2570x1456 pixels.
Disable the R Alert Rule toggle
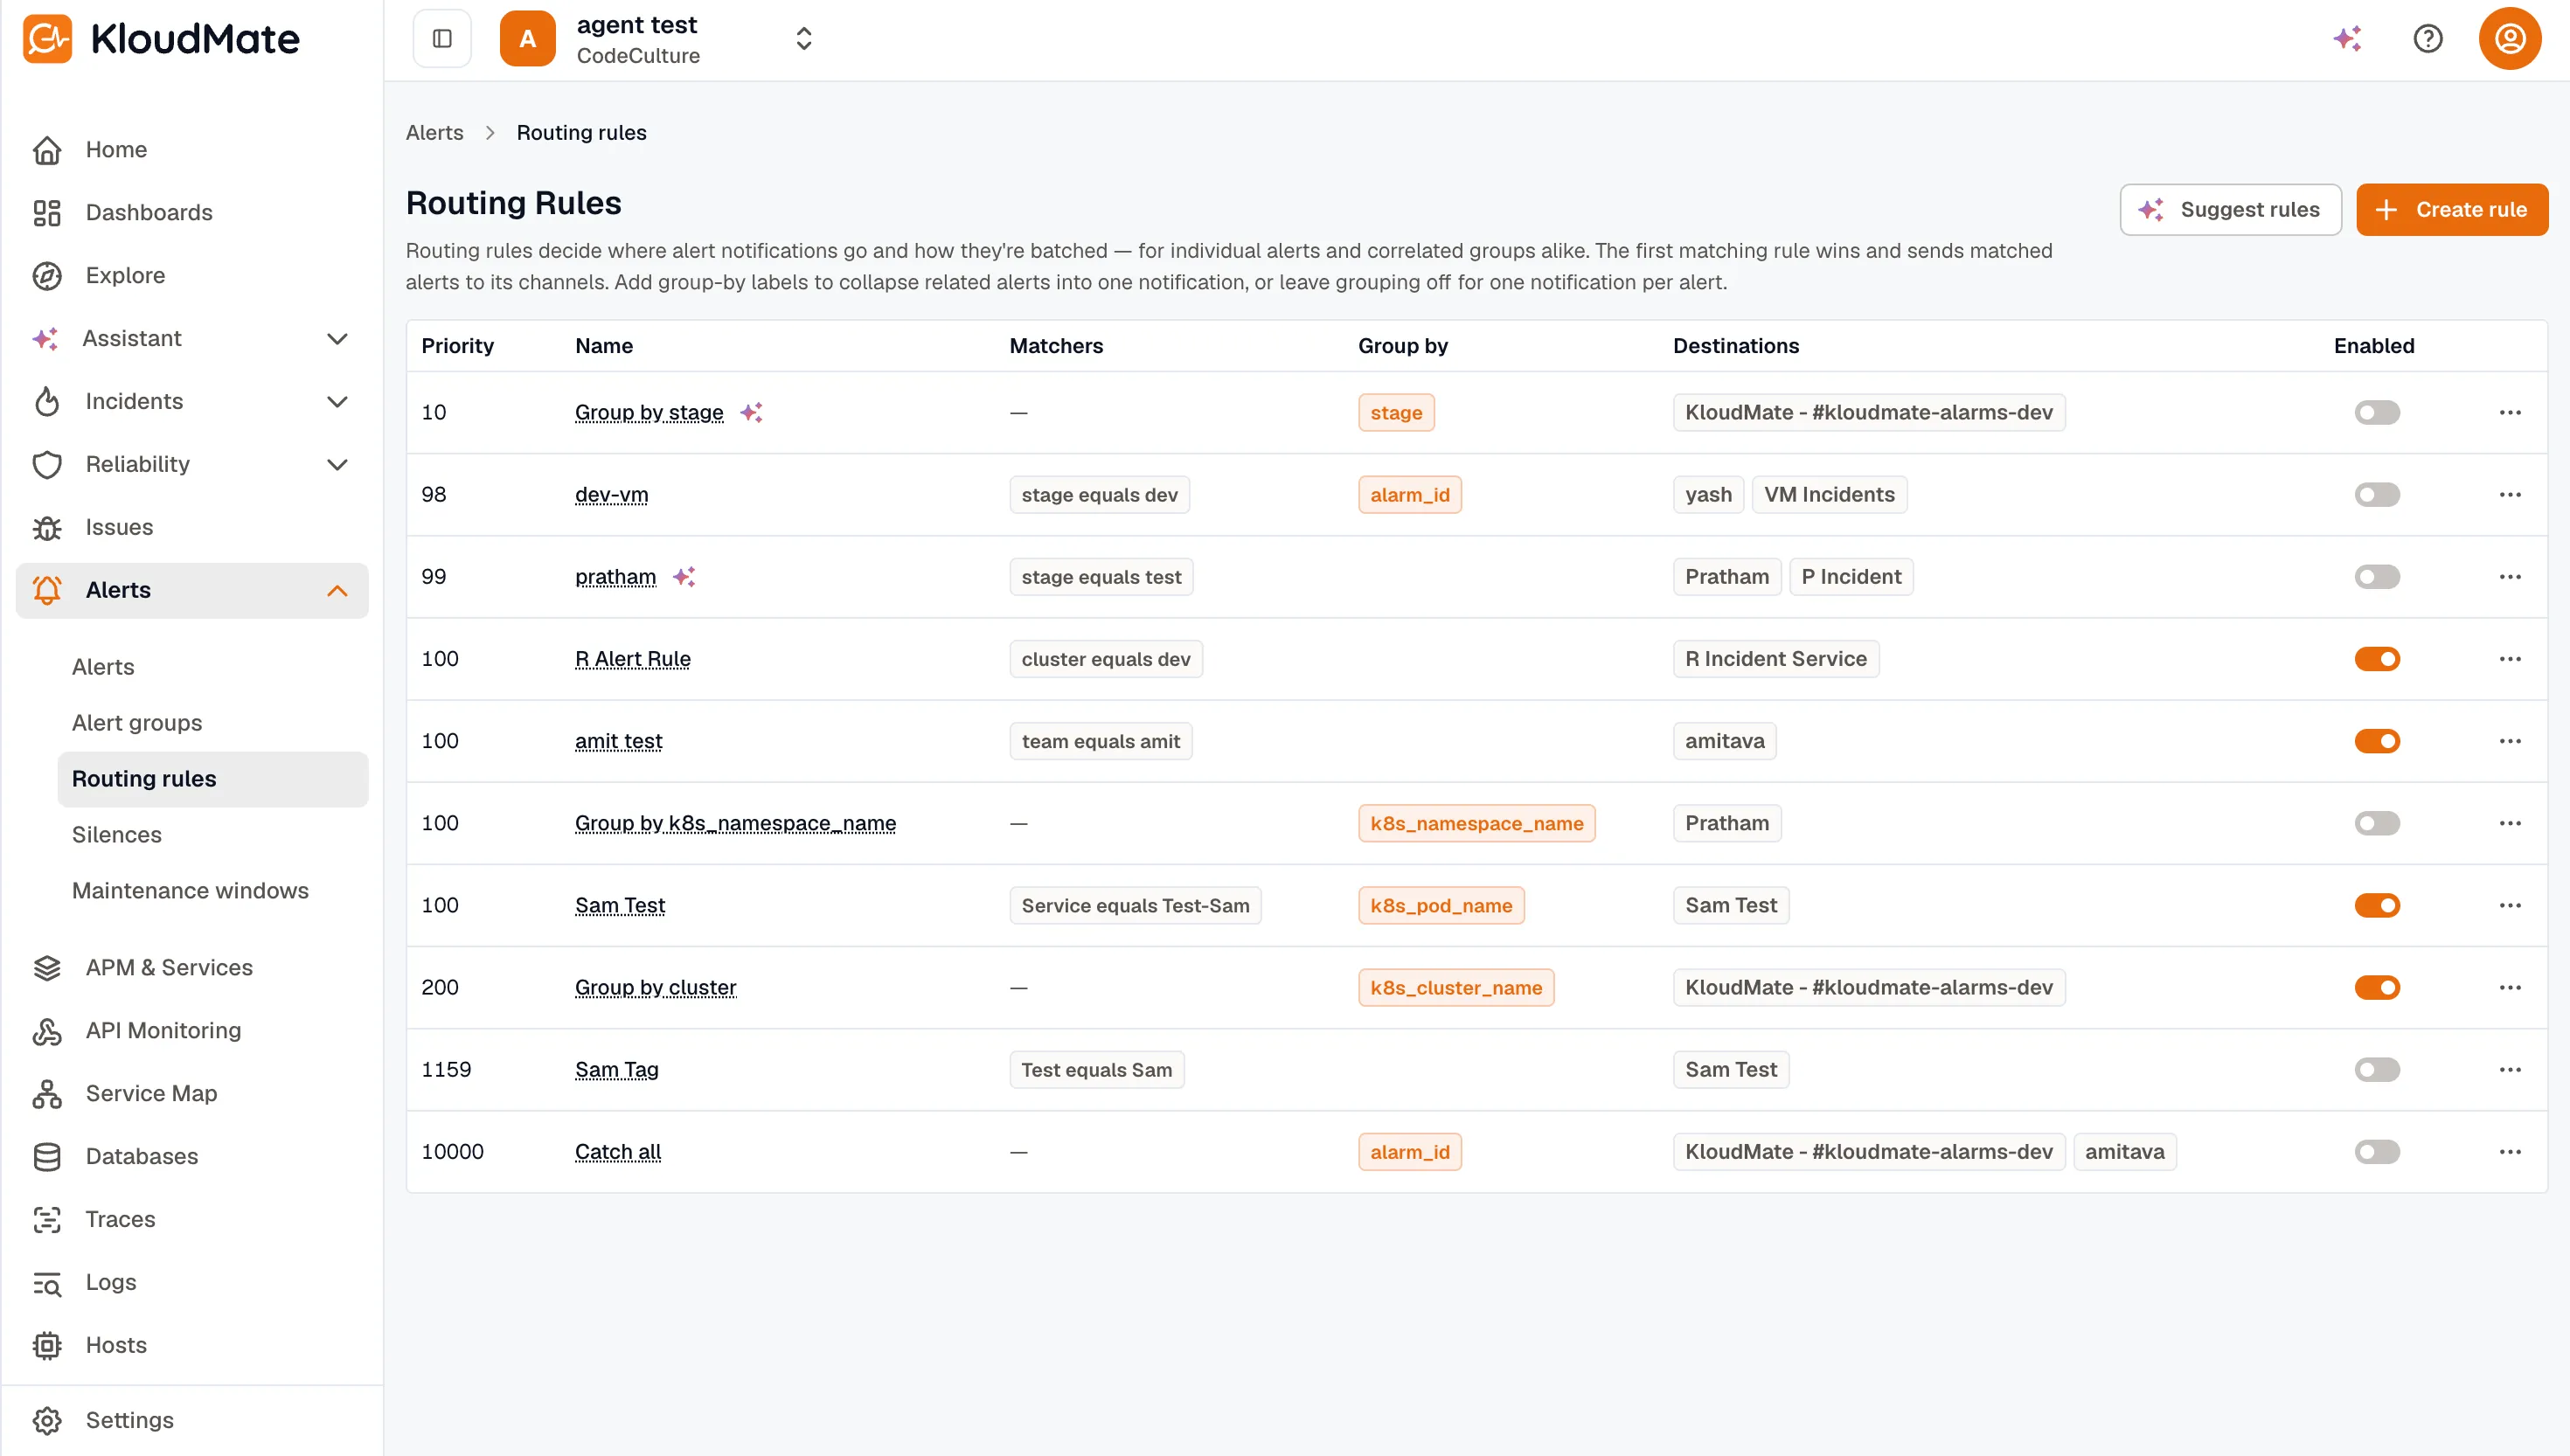[x=2377, y=659]
